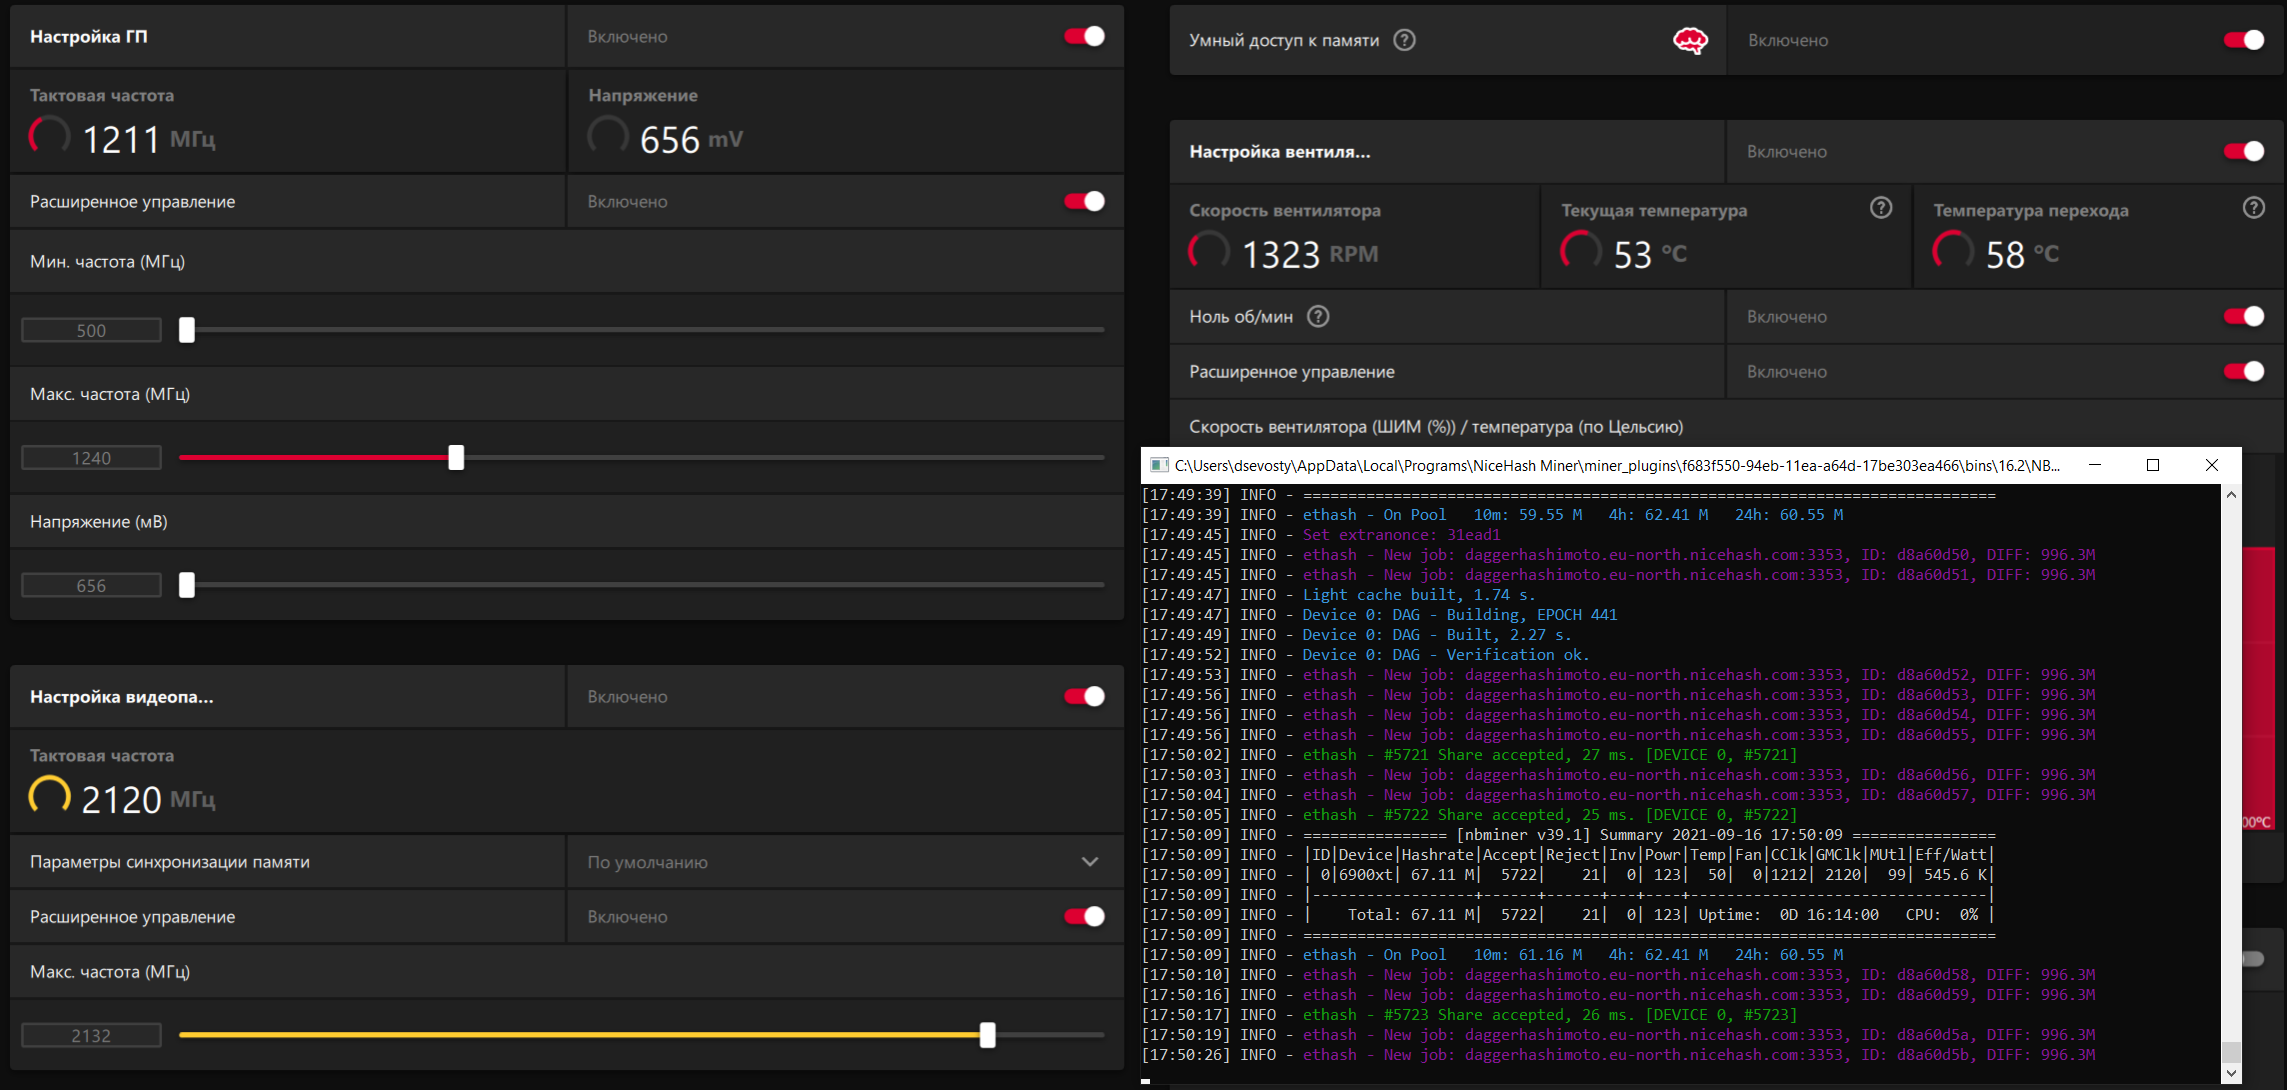This screenshot has height=1090, width=2287.
Task: Click help icon next to Умный доступ к памяти
Action: coord(1404,40)
